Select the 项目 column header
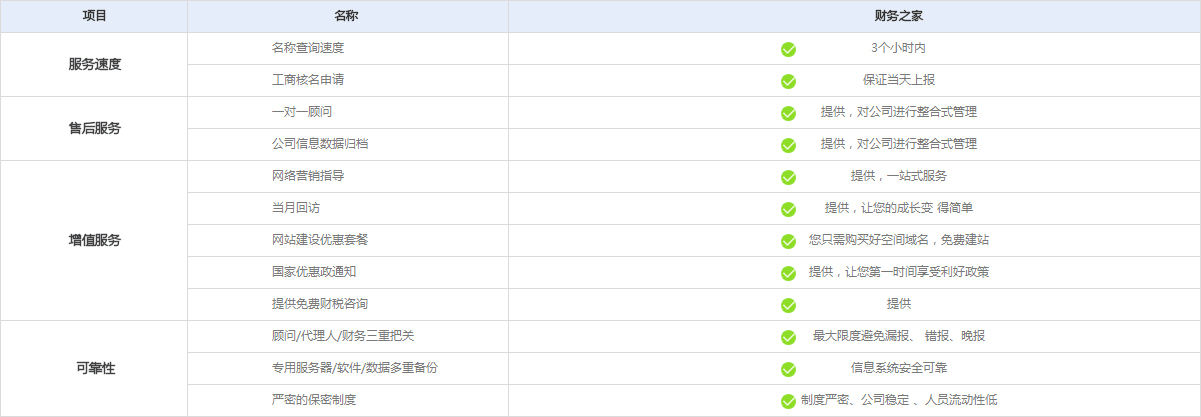1201x417 pixels. coord(94,17)
